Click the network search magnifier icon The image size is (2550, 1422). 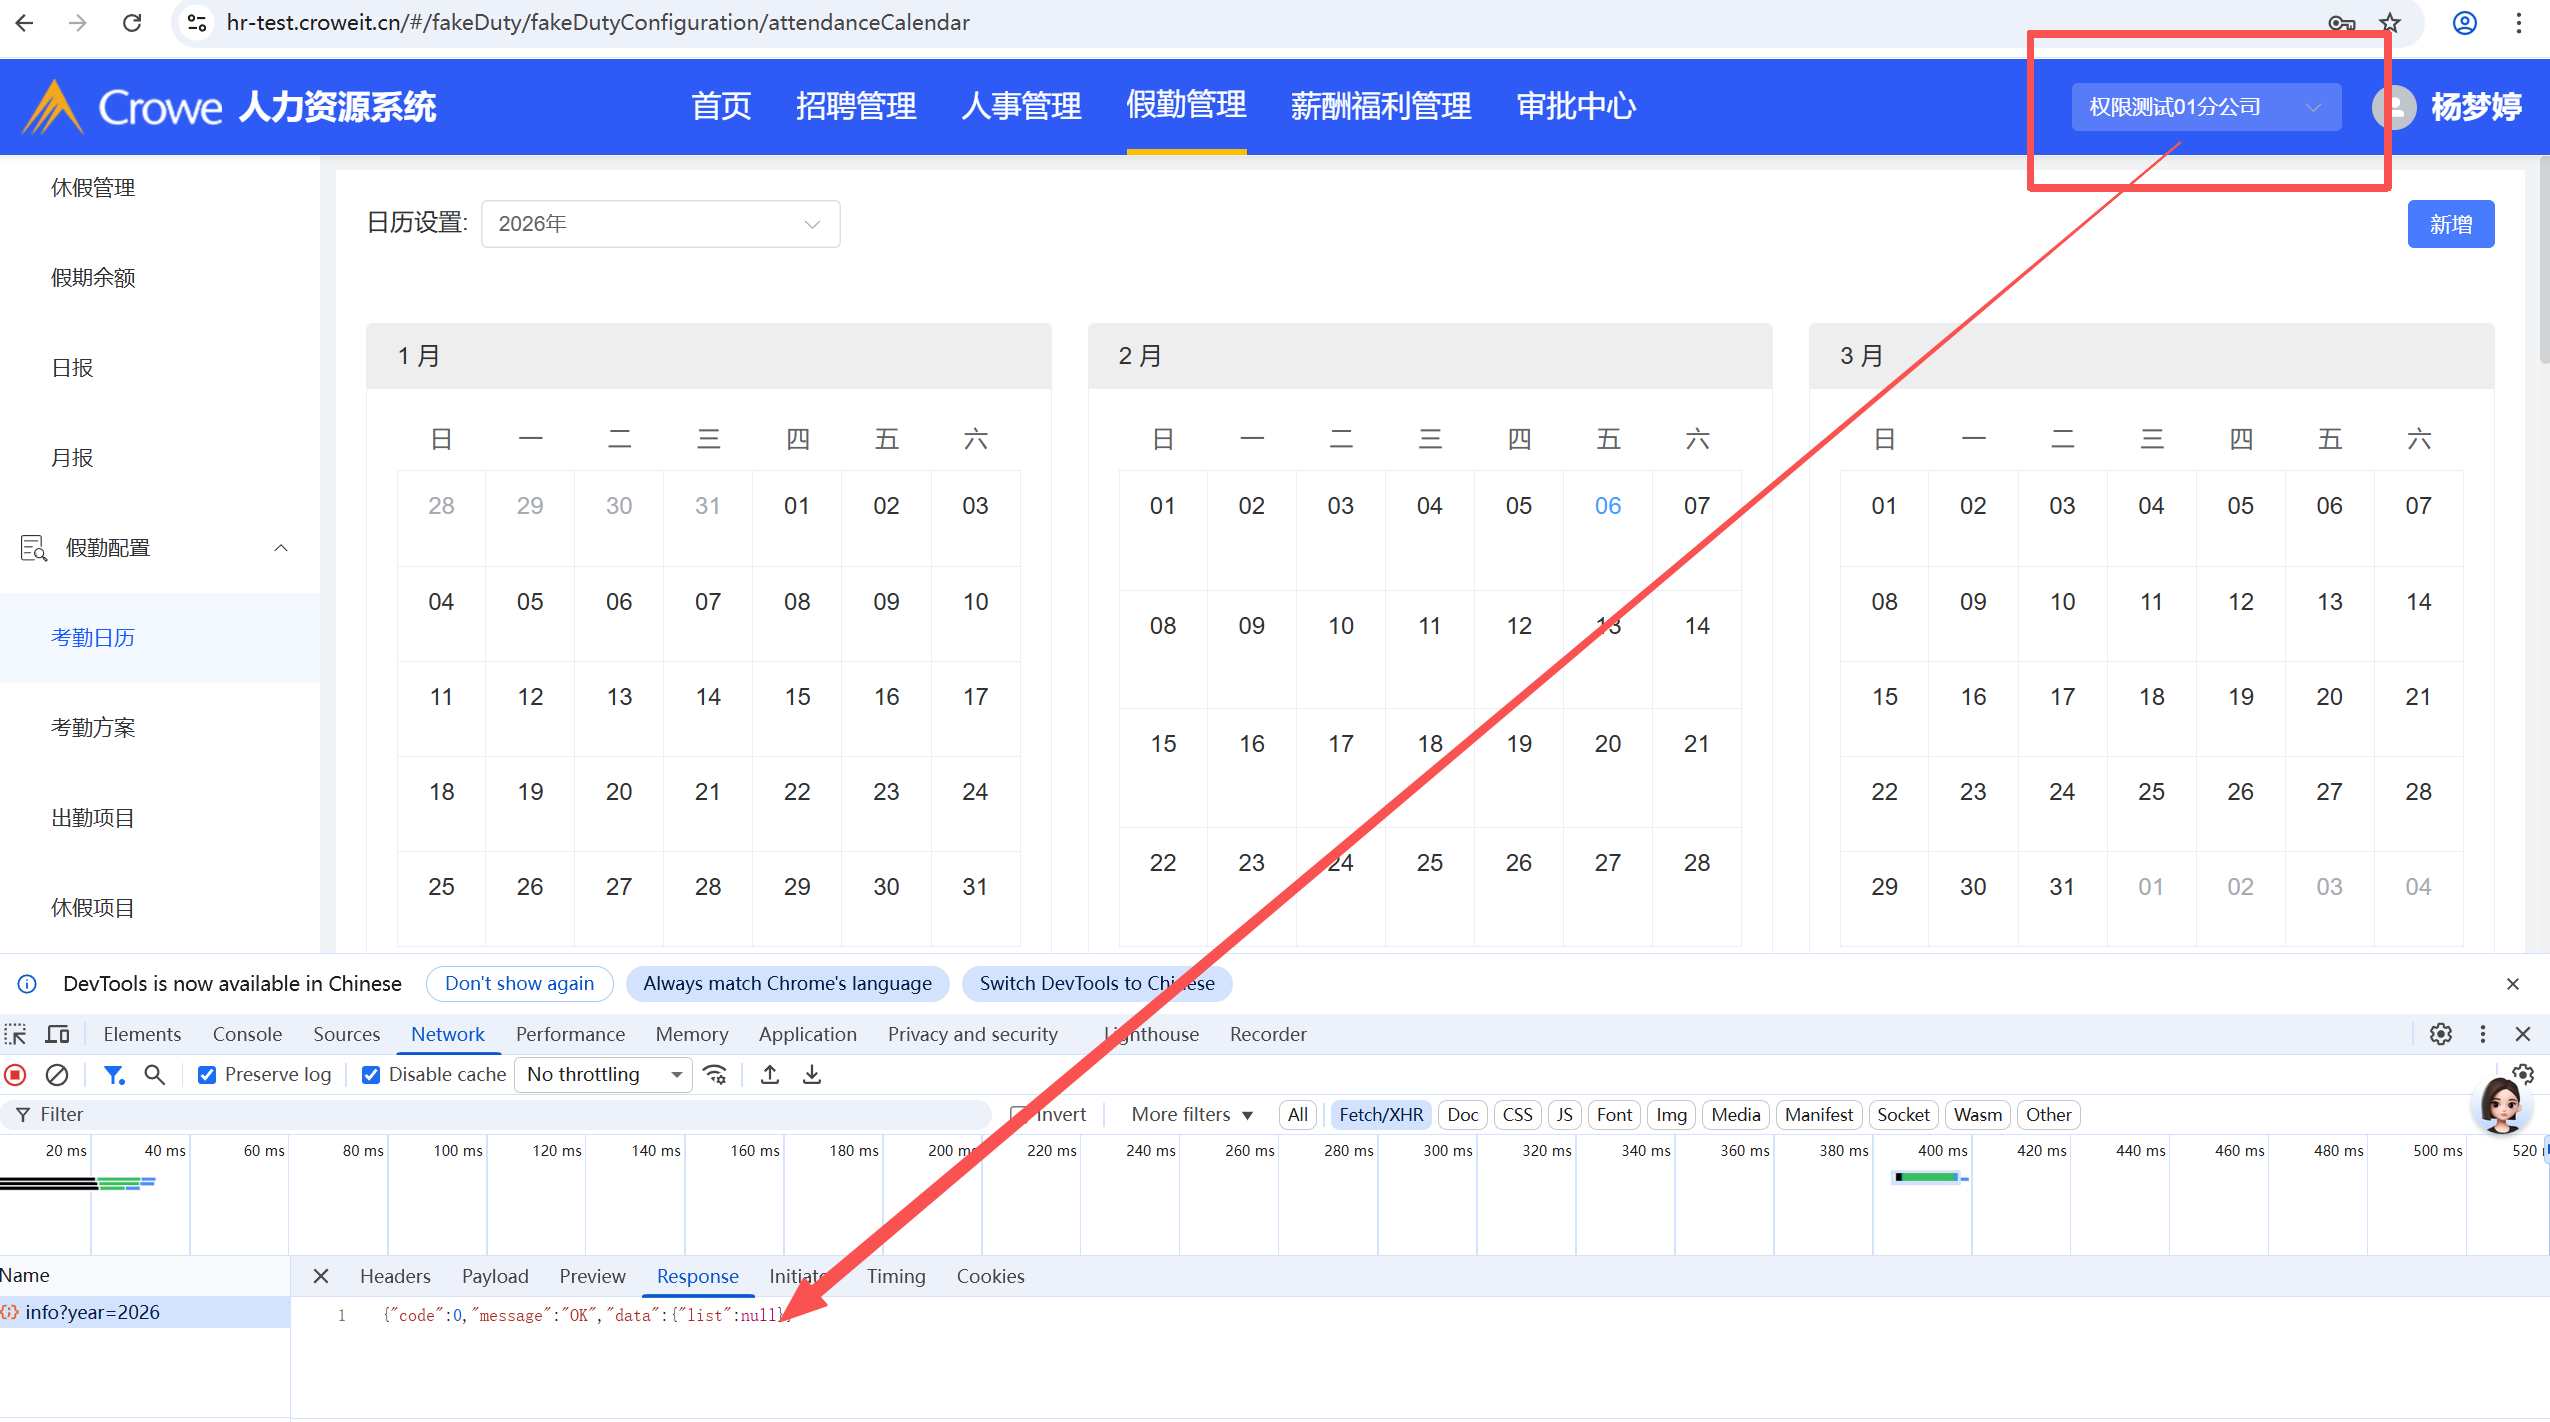154,1075
